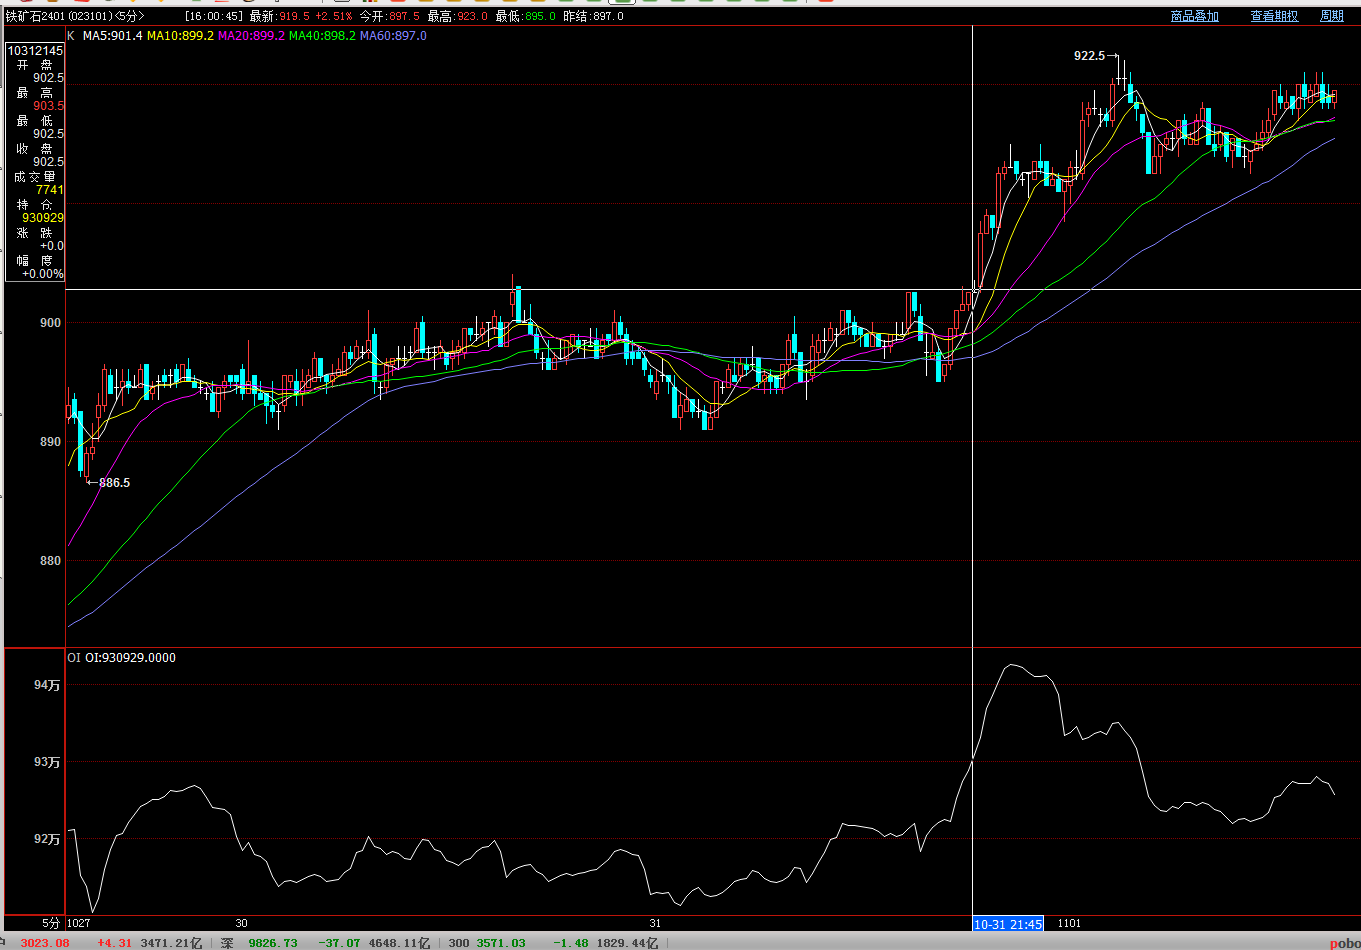This screenshot has height=950, width=1361.
Task: Open the 周期 period selector
Action: click(1331, 16)
